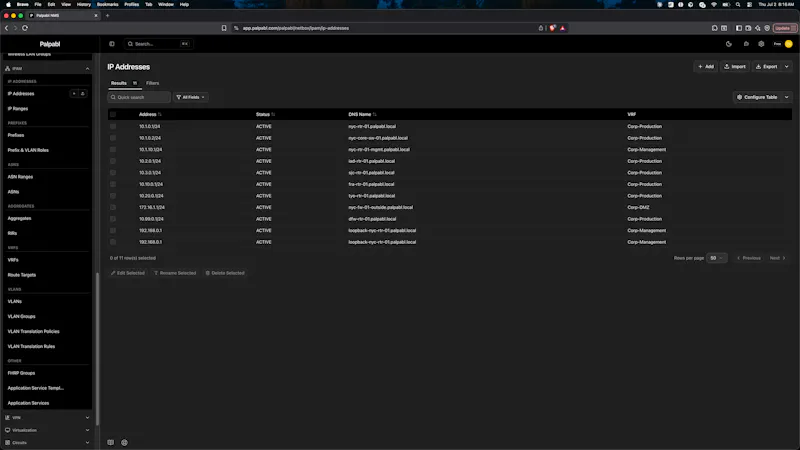This screenshot has height=450, width=800.
Task: Select all rows with header checkbox
Action: (x=113, y=114)
